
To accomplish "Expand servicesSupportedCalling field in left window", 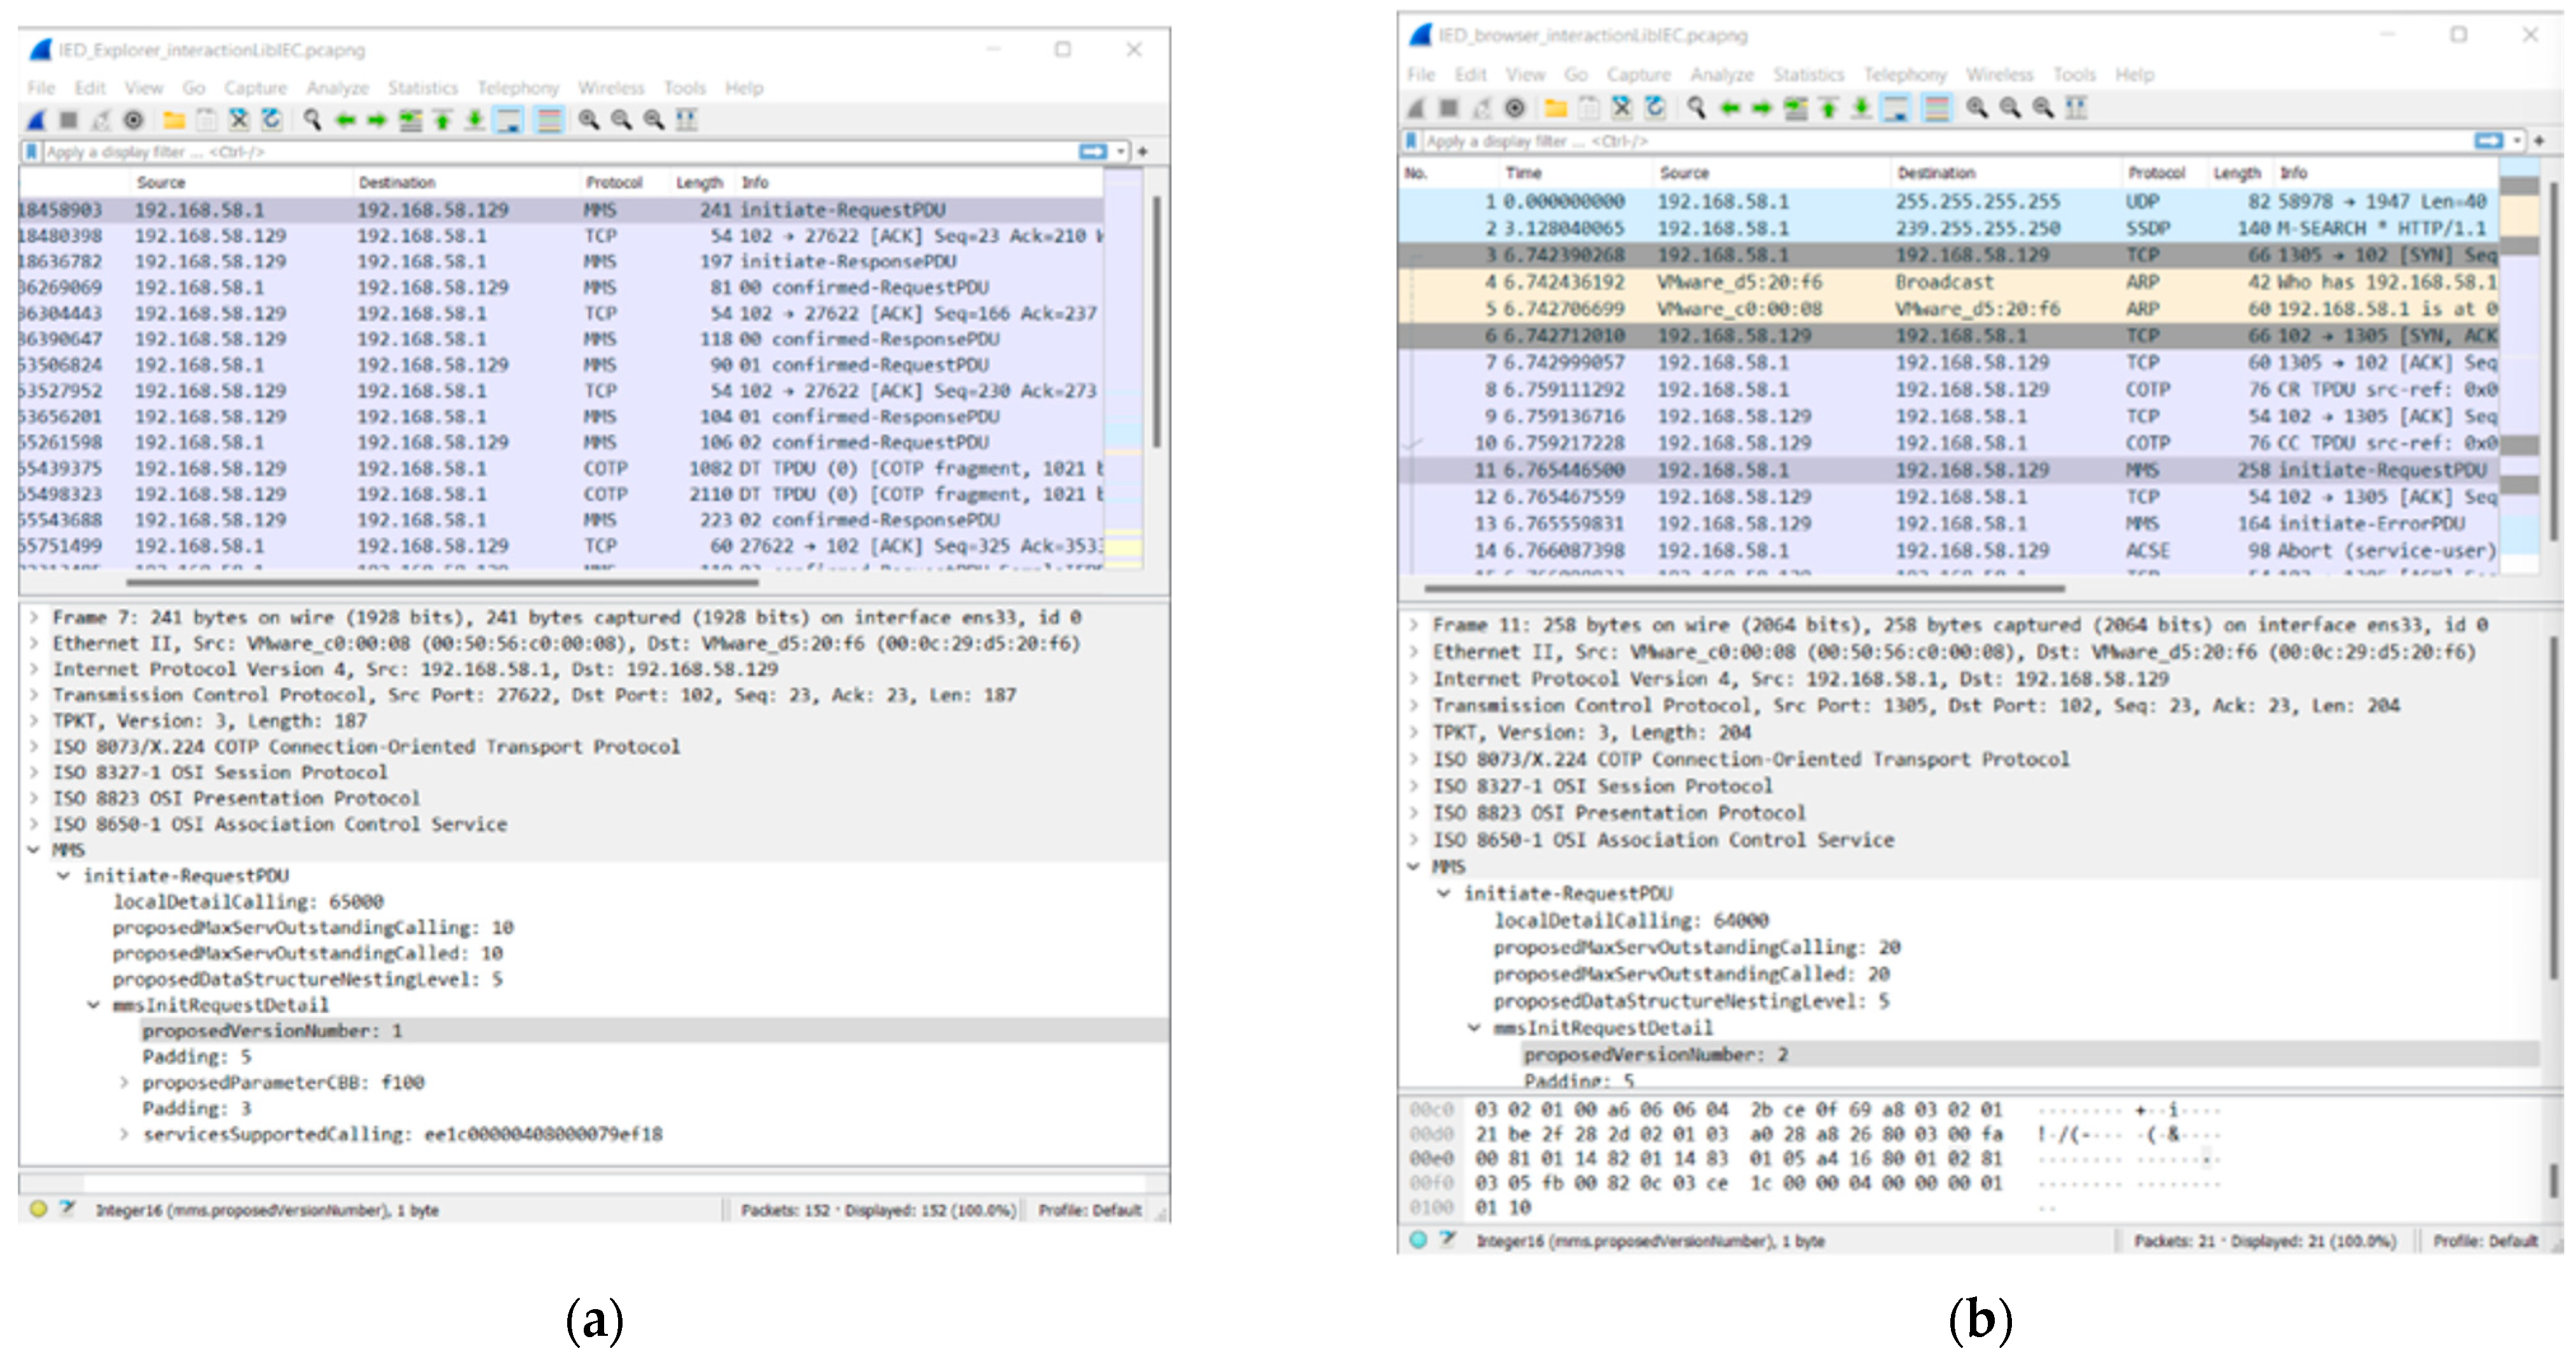I will tap(124, 1134).
